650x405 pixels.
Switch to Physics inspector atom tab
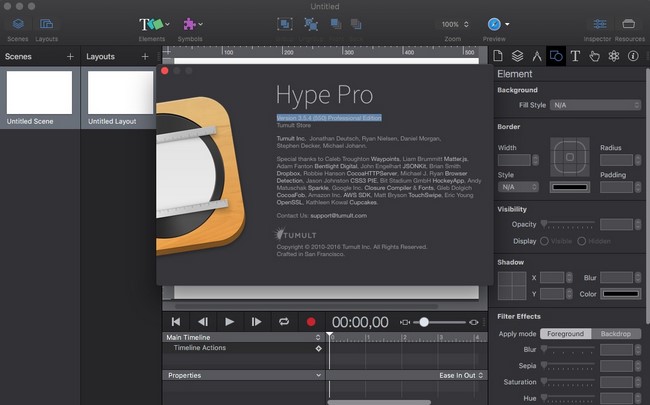pyautogui.click(x=614, y=56)
